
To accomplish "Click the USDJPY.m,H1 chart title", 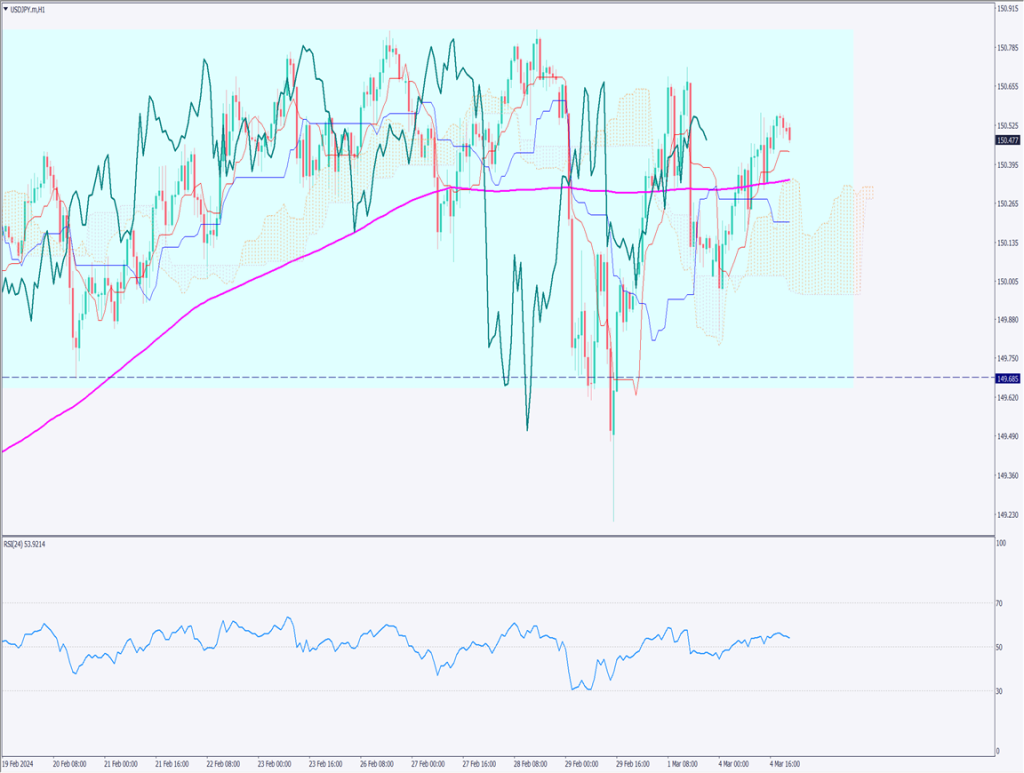I will (29, 8).
